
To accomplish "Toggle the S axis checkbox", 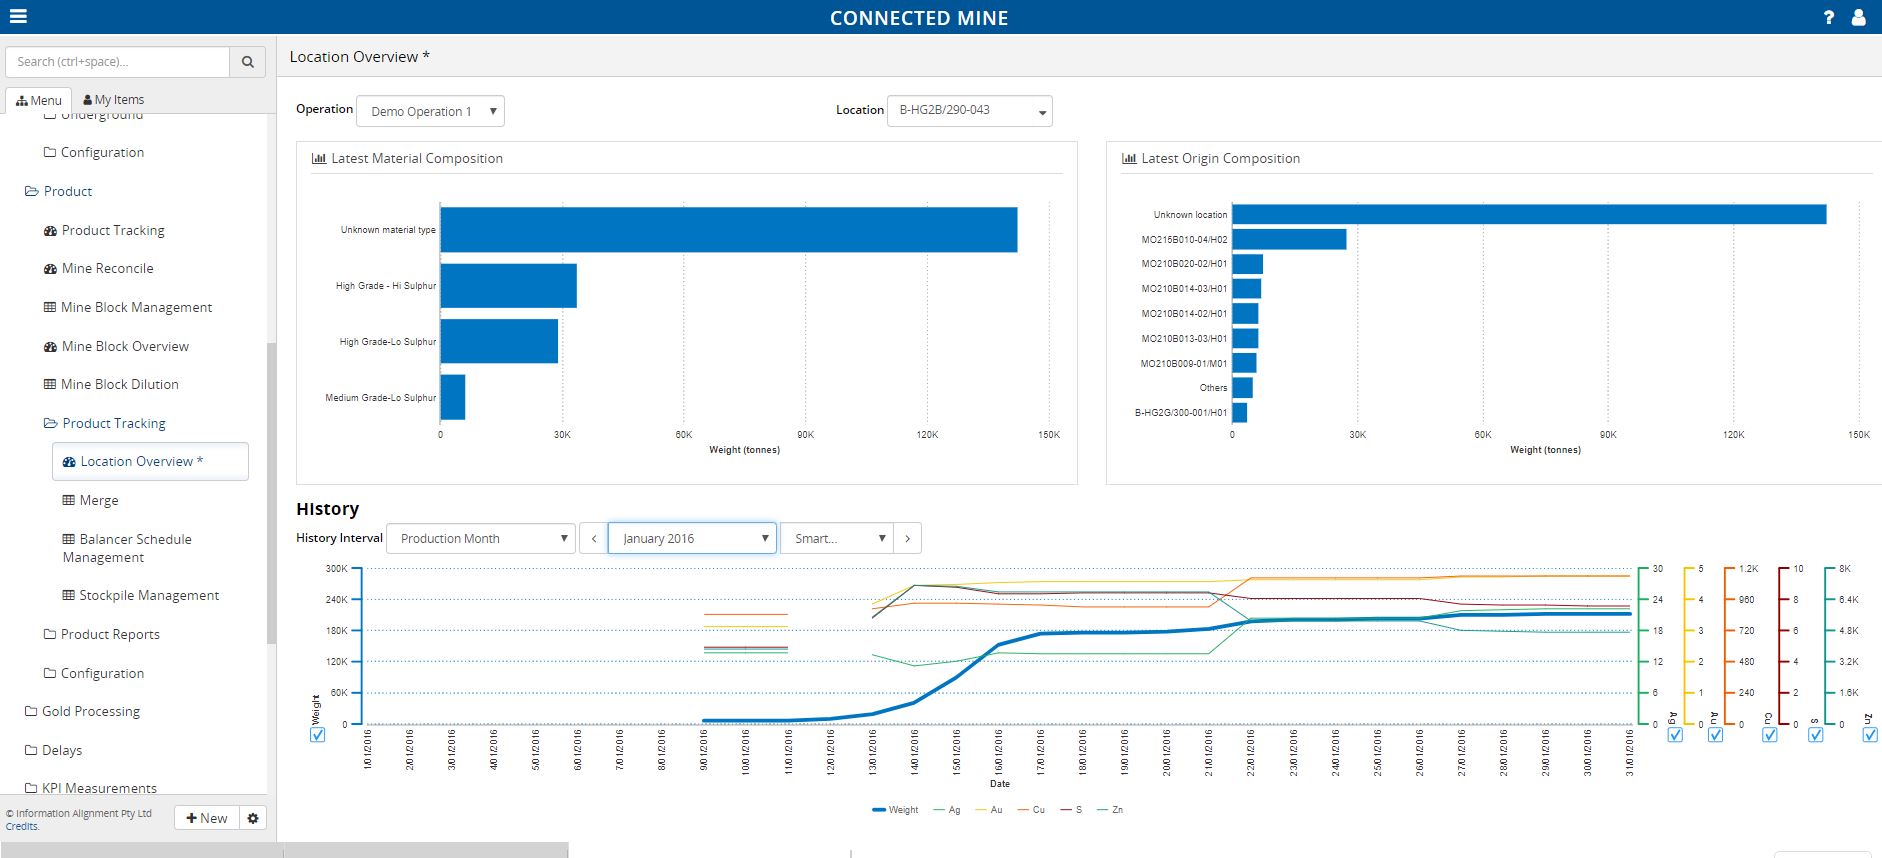I will coord(1816,735).
